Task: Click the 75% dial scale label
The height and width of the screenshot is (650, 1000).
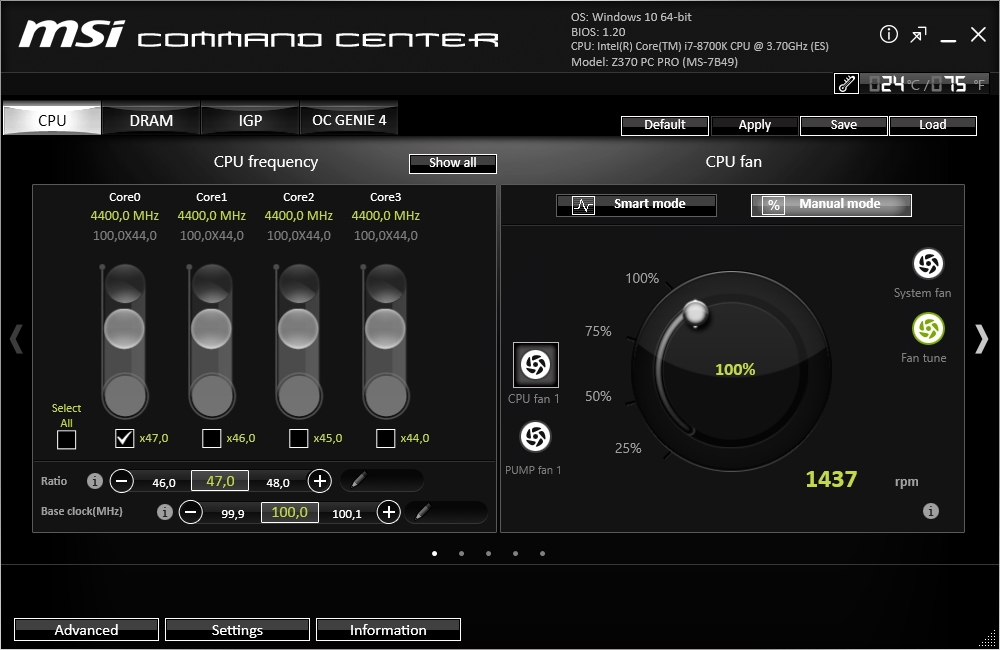Action: pos(598,331)
